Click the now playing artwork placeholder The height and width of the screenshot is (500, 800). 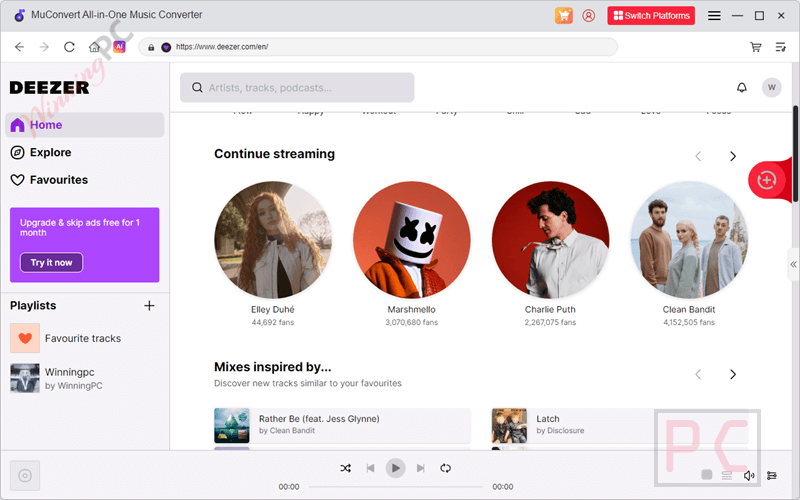point(25,476)
